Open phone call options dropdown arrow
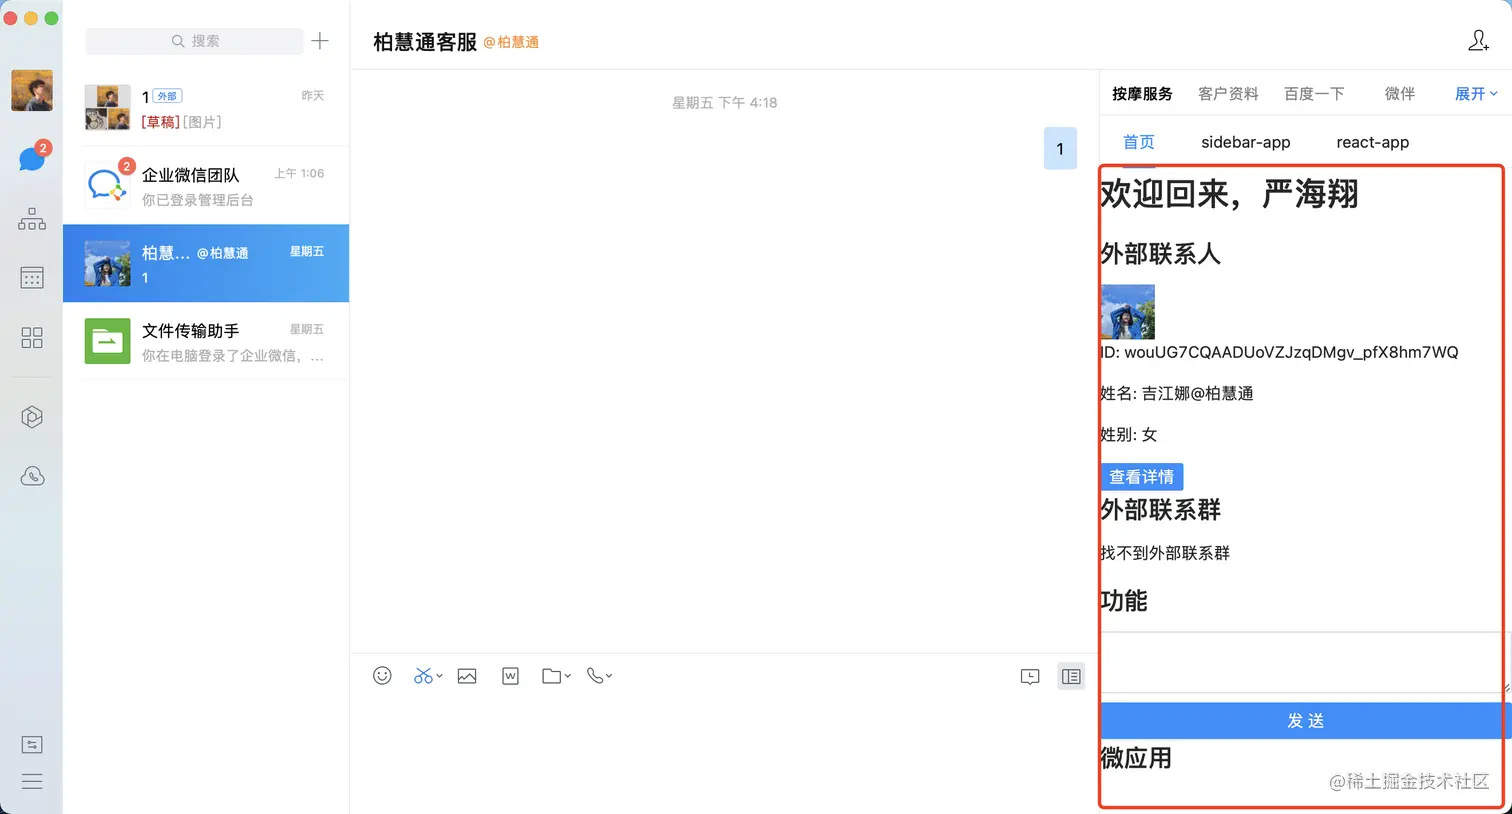 point(609,677)
